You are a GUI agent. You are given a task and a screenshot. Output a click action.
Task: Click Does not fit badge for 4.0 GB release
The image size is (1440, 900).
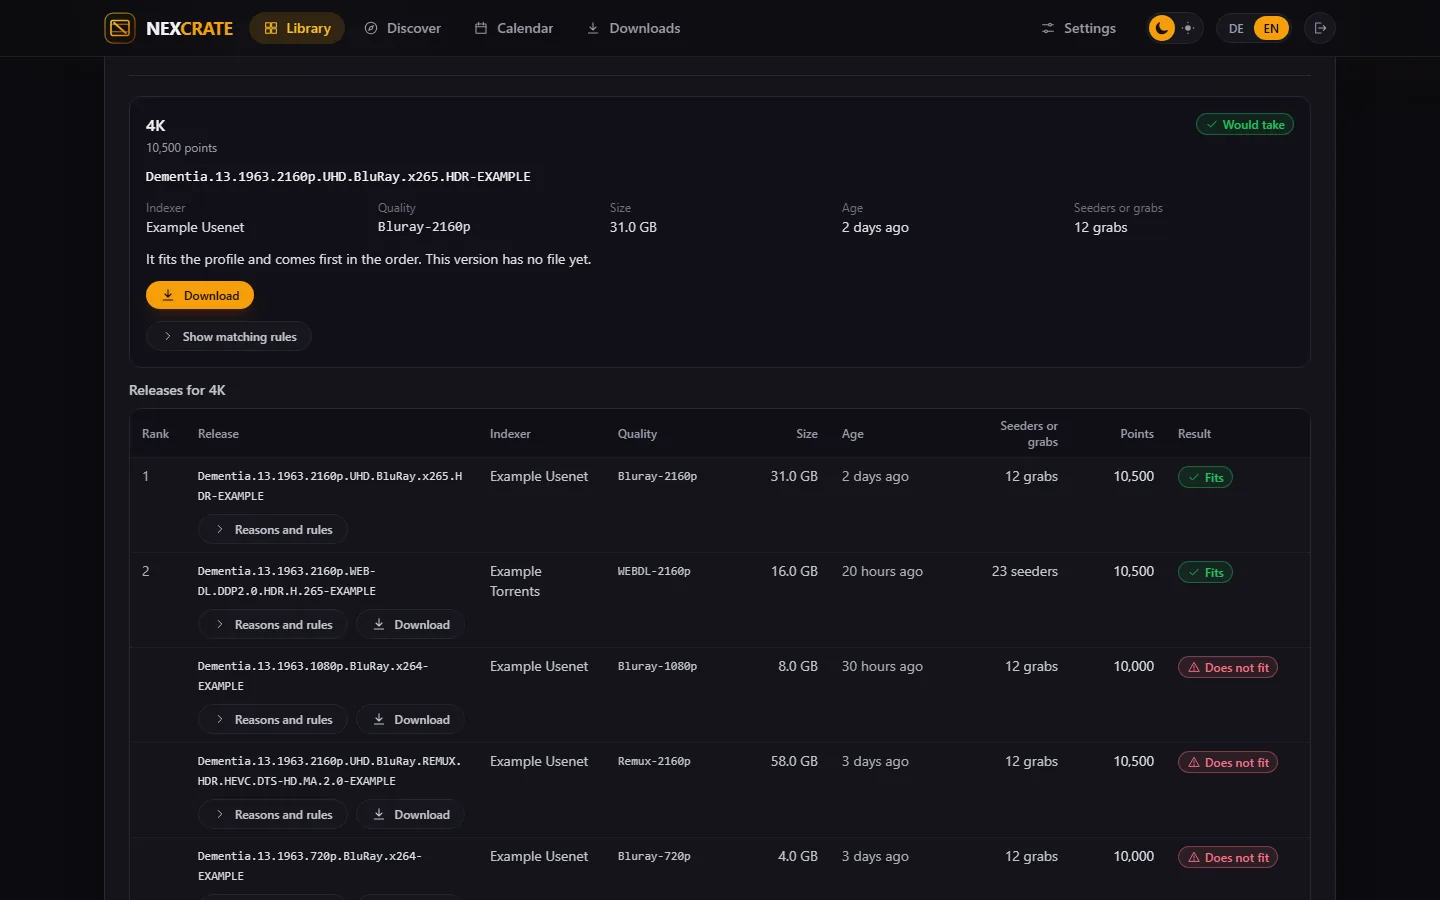click(x=1228, y=858)
